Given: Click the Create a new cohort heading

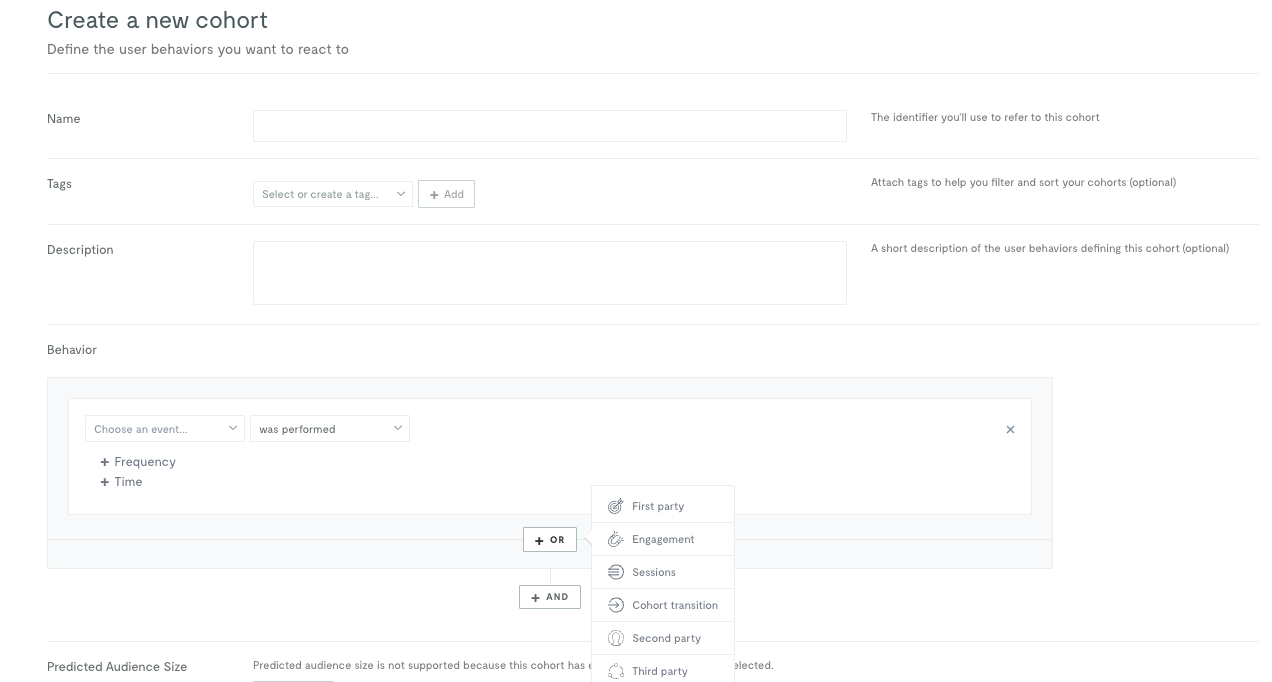Looking at the screenshot, I should (157, 20).
